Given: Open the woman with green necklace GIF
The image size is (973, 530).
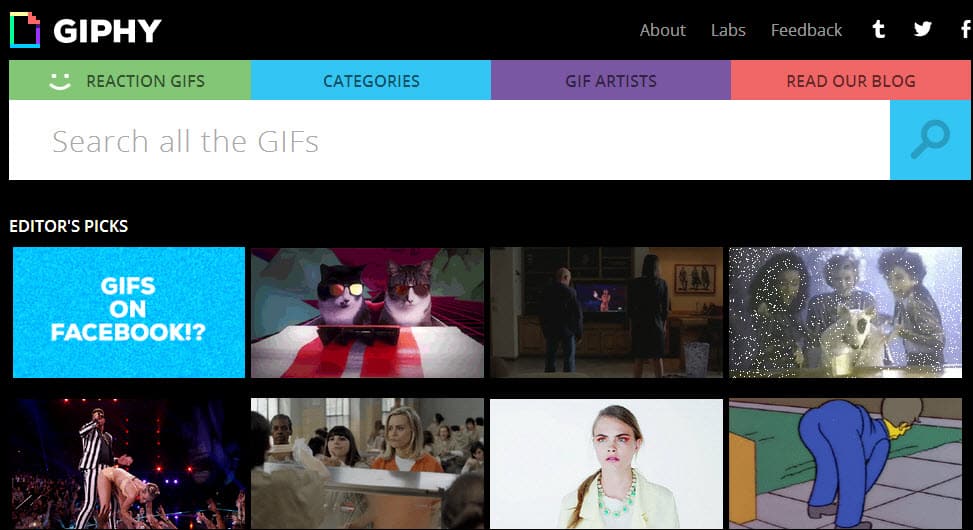Looking at the screenshot, I should pos(606,464).
